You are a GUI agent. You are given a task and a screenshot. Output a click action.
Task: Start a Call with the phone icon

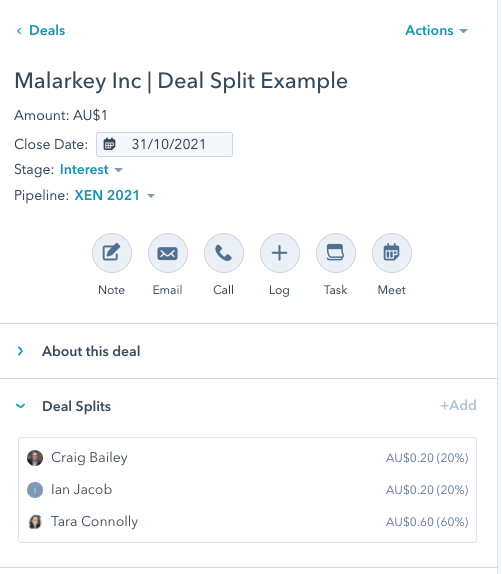tap(224, 253)
